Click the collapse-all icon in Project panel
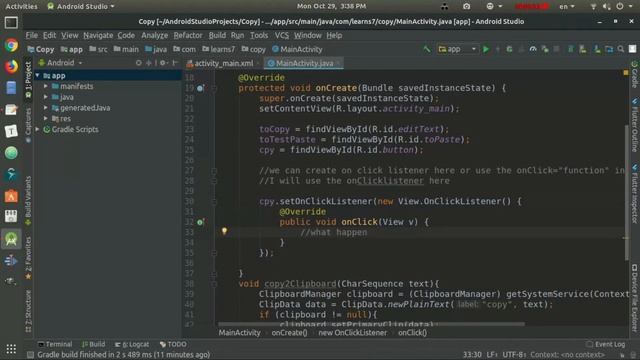640x360 pixels. (x=149, y=63)
